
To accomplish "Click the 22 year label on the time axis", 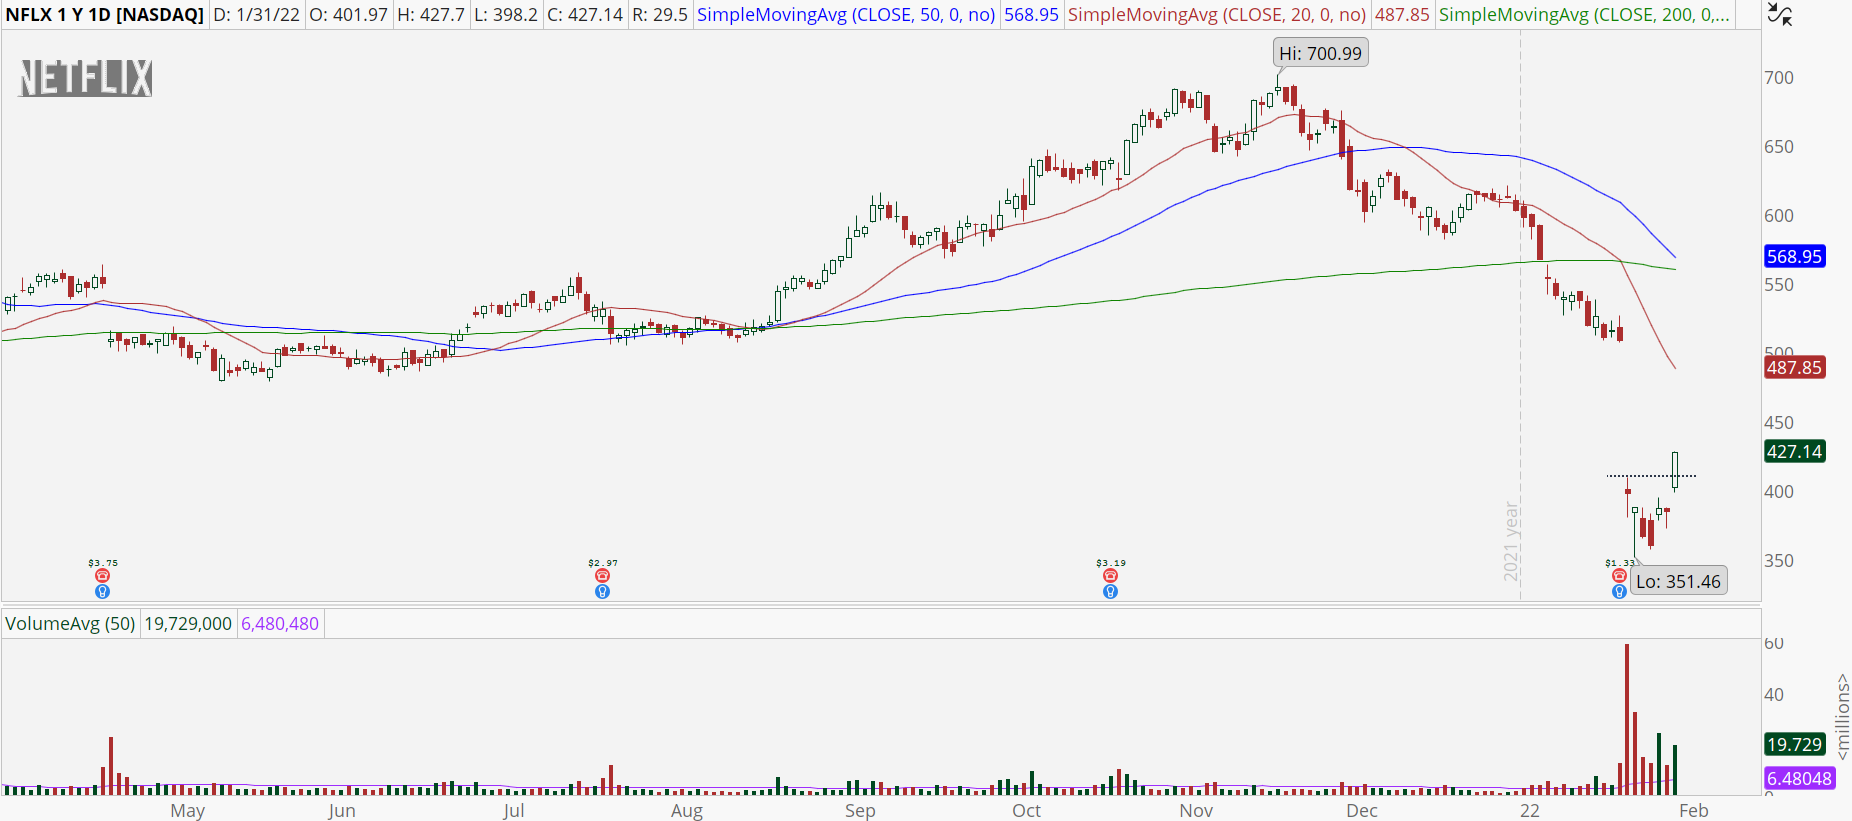I will (x=1530, y=810).
